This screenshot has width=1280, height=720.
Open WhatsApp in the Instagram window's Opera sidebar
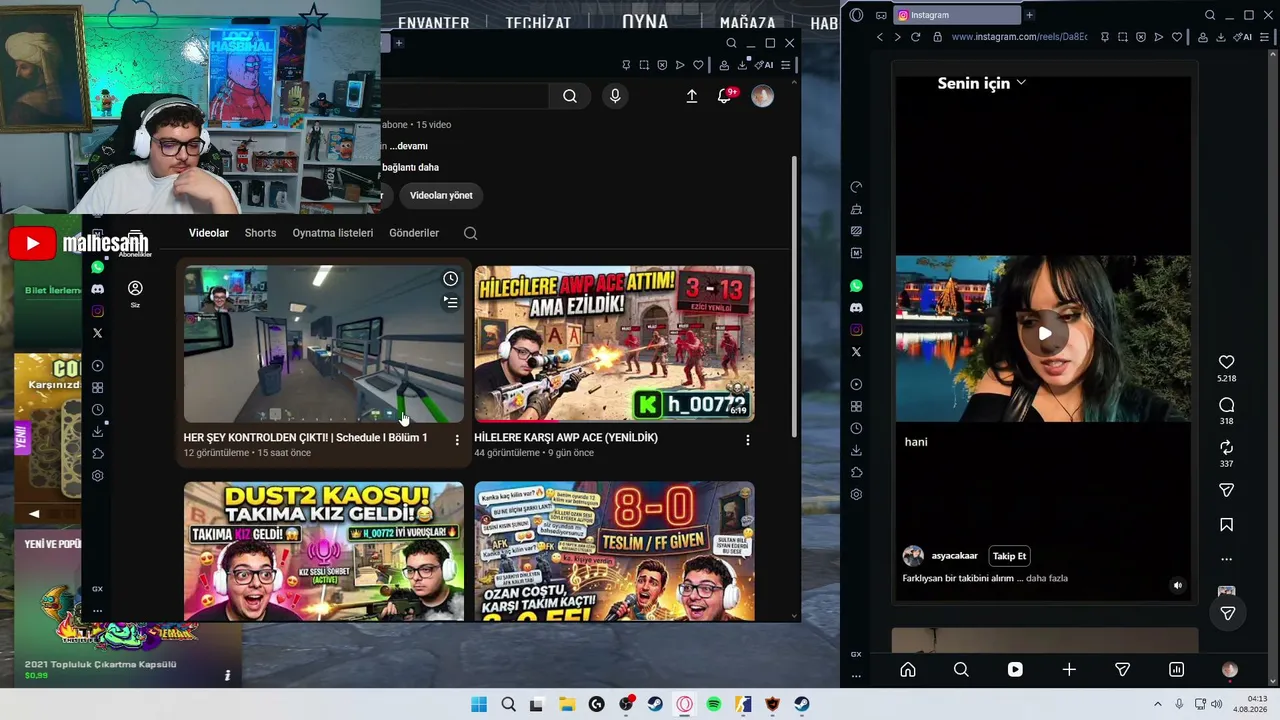click(856, 286)
